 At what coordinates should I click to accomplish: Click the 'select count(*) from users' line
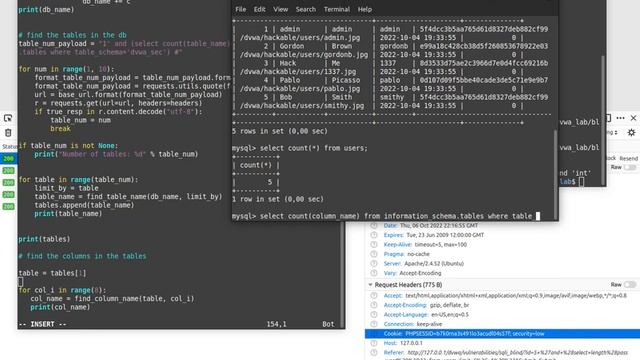coord(313,148)
